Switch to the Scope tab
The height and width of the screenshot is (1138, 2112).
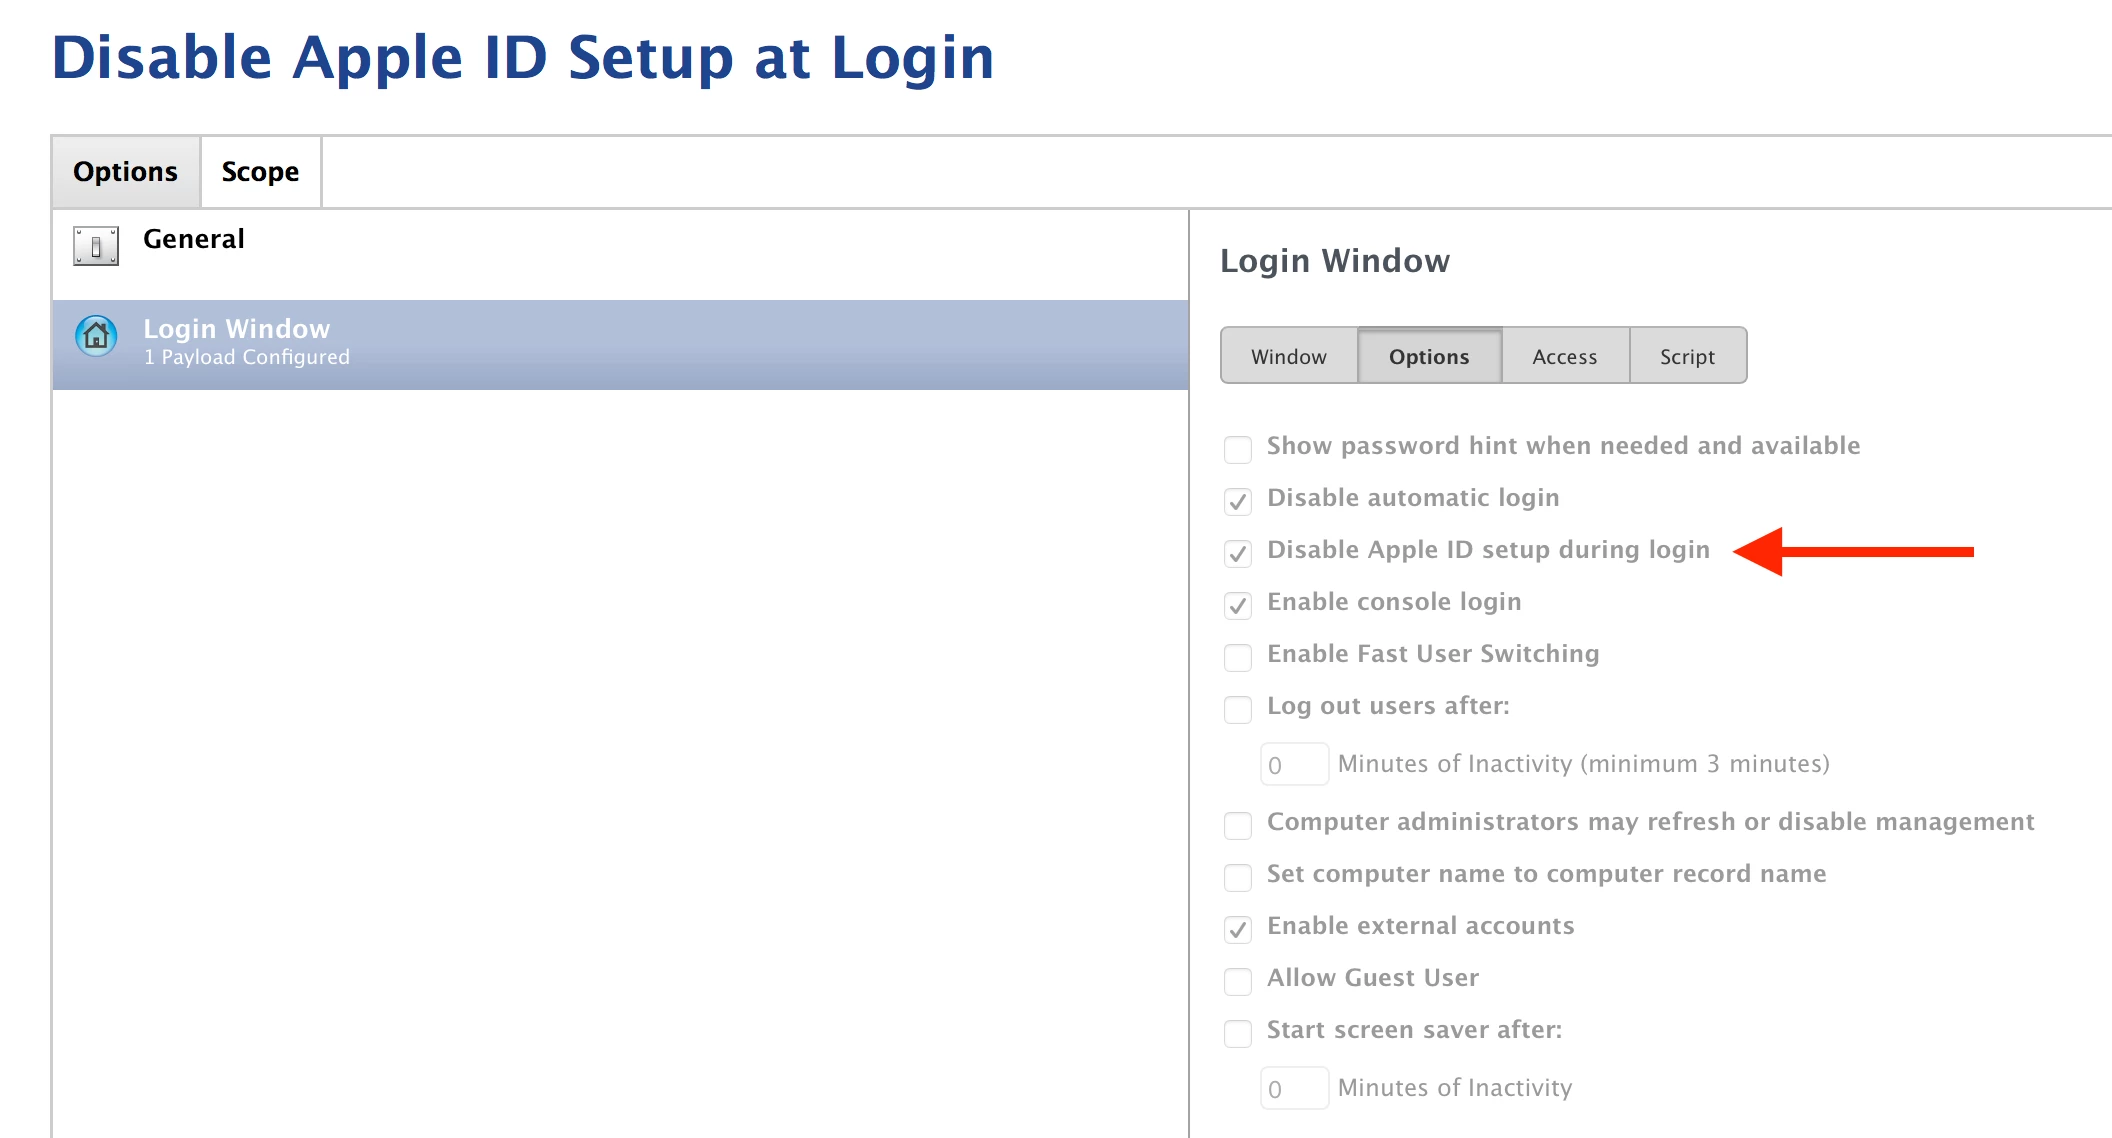point(260,172)
